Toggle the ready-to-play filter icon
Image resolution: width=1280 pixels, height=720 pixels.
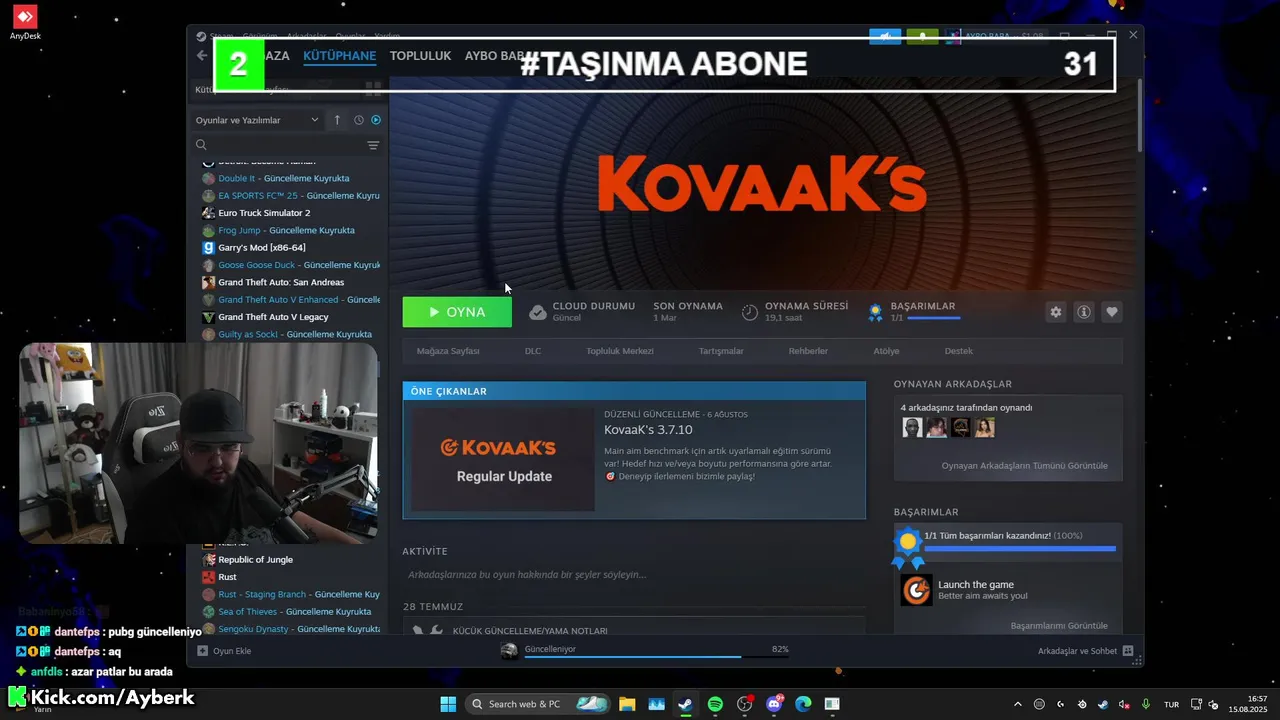pyautogui.click(x=376, y=120)
